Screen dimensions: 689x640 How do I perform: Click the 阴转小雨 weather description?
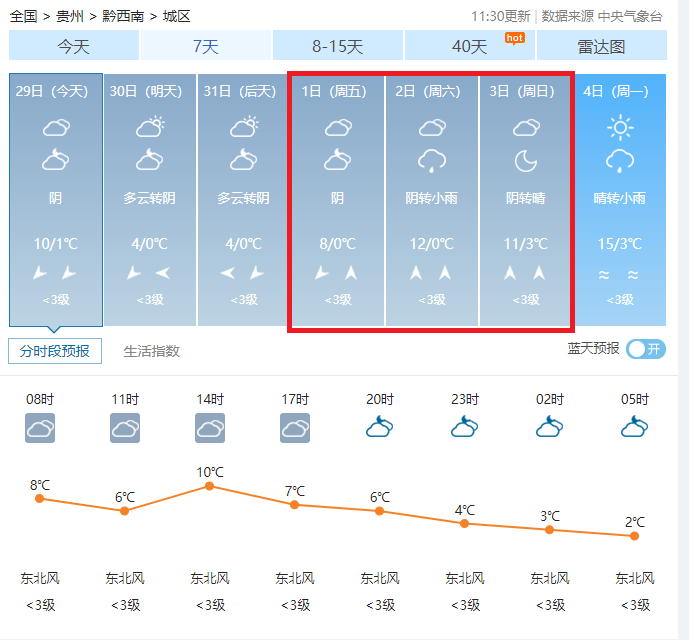pyautogui.click(x=432, y=198)
